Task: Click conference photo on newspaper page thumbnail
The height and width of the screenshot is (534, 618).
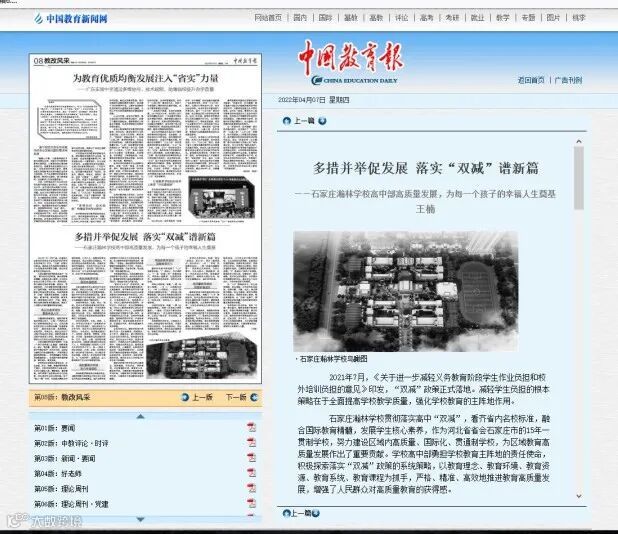Action: pos(222,197)
